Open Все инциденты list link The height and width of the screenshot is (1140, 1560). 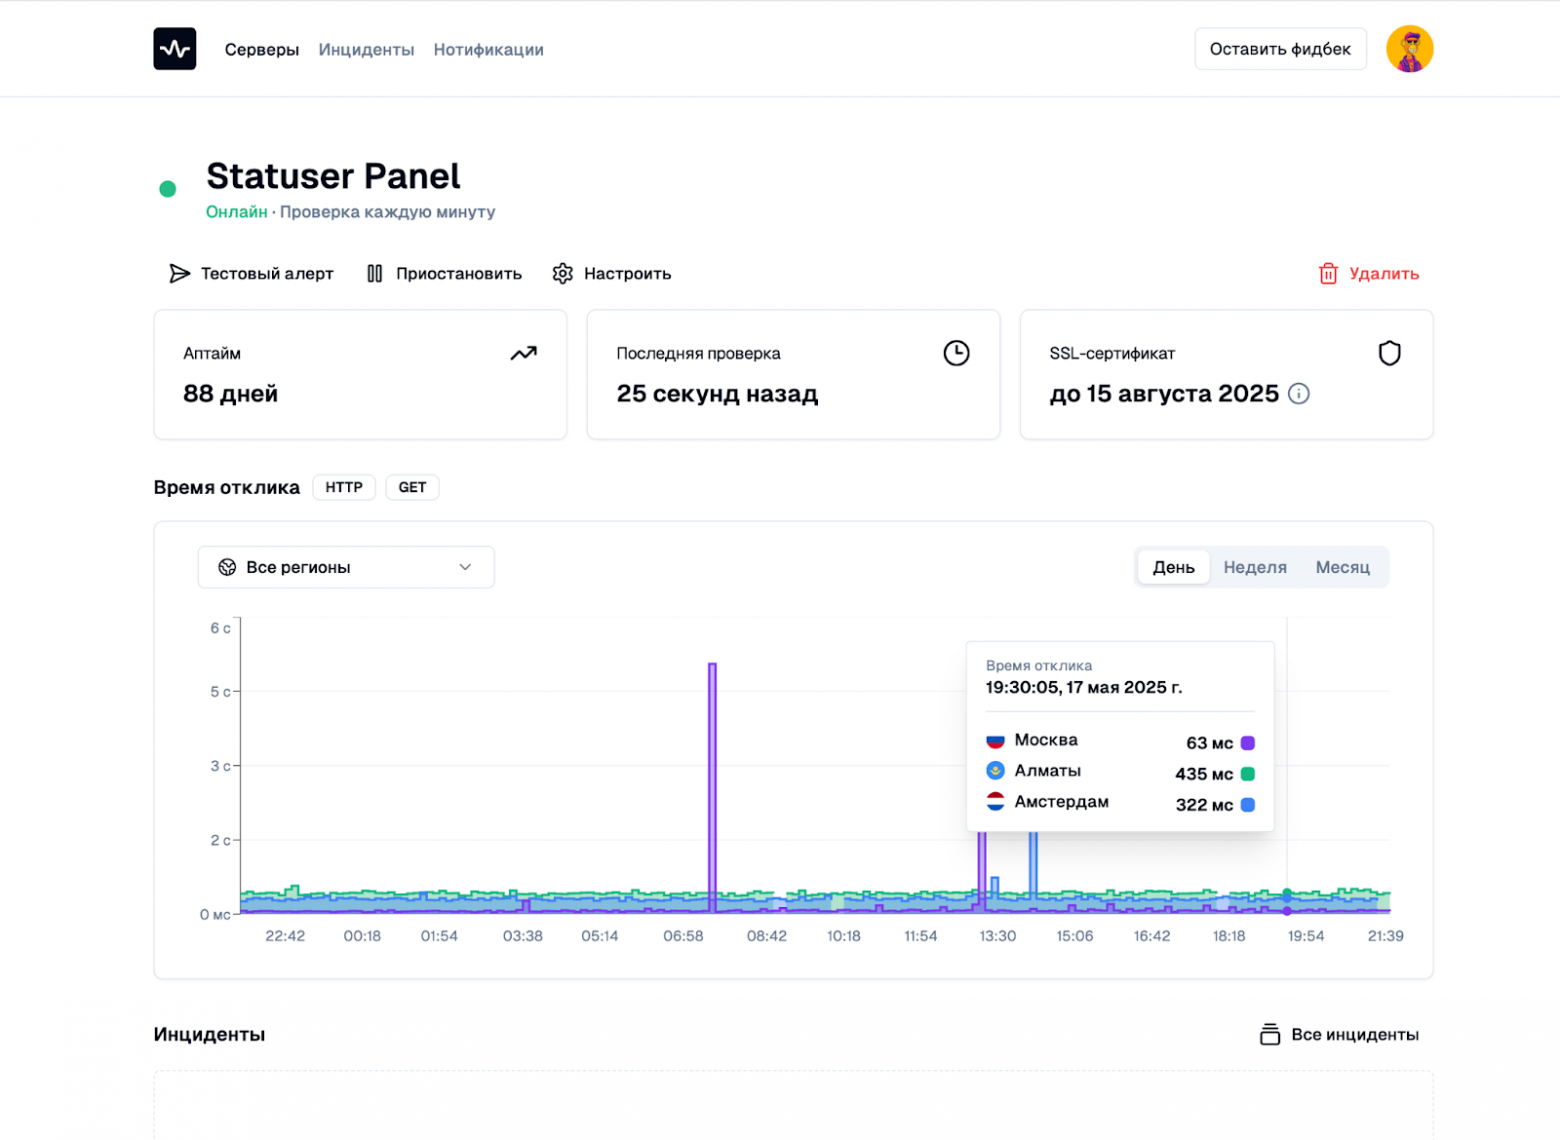click(x=1339, y=1035)
